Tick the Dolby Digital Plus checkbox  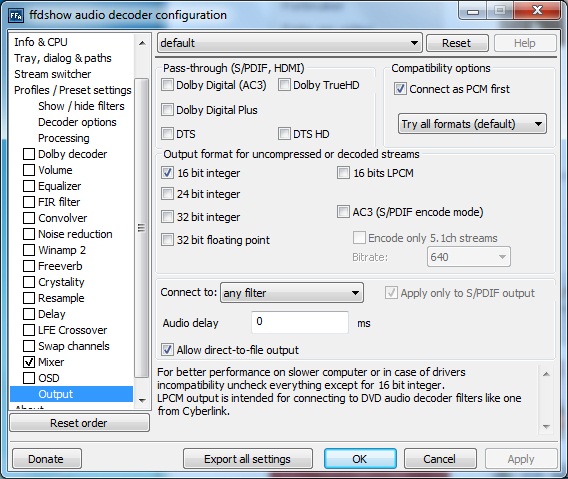coord(167,110)
